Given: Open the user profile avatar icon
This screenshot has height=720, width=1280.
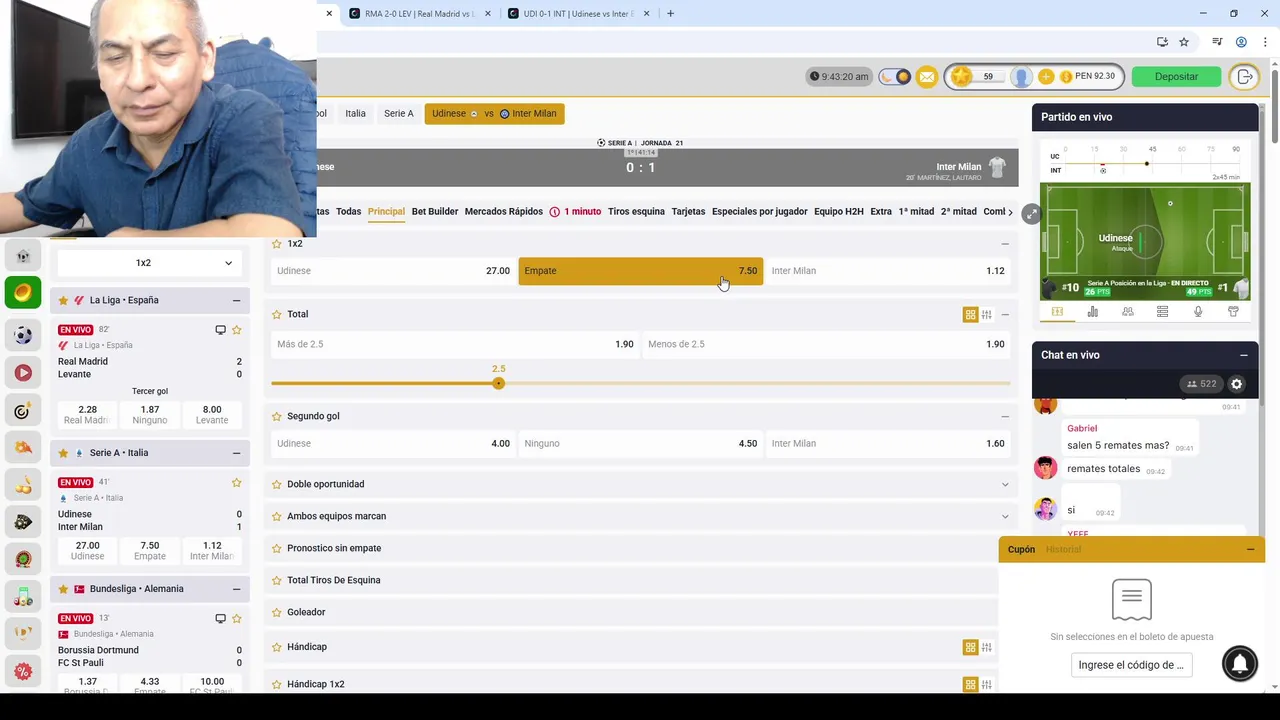Looking at the screenshot, I should [x=1021, y=77].
